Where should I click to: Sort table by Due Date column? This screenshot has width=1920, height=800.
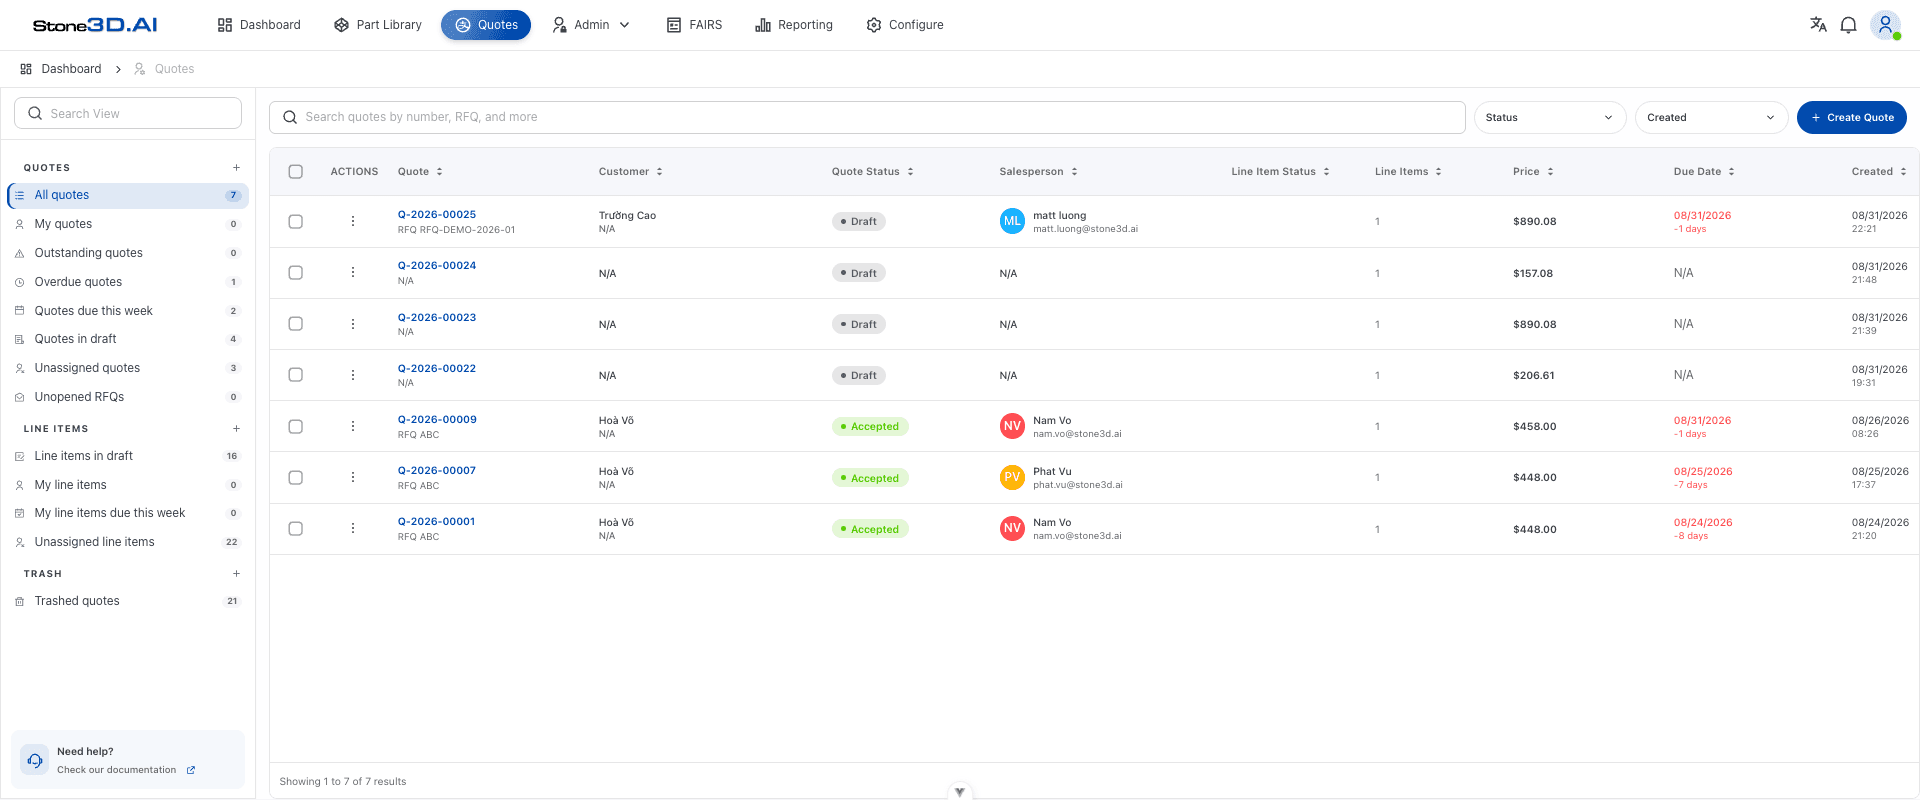pos(1704,171)
